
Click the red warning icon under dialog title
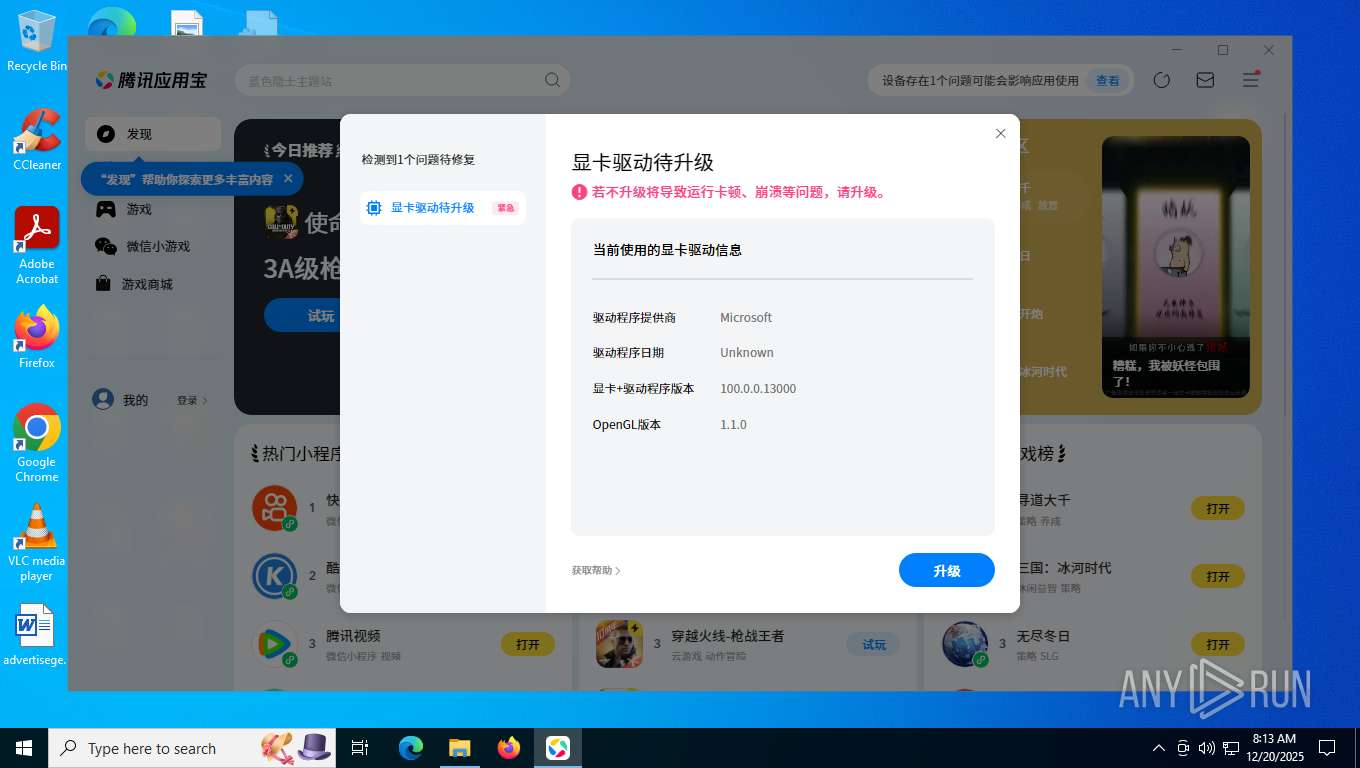tap(579, 192)
